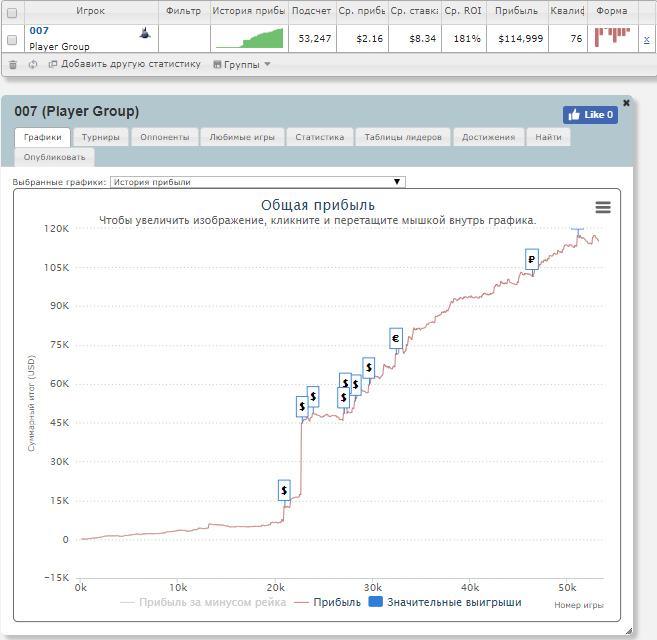Click the trash delete icon in toolbar
657x640 pixels.
point(13,65)
